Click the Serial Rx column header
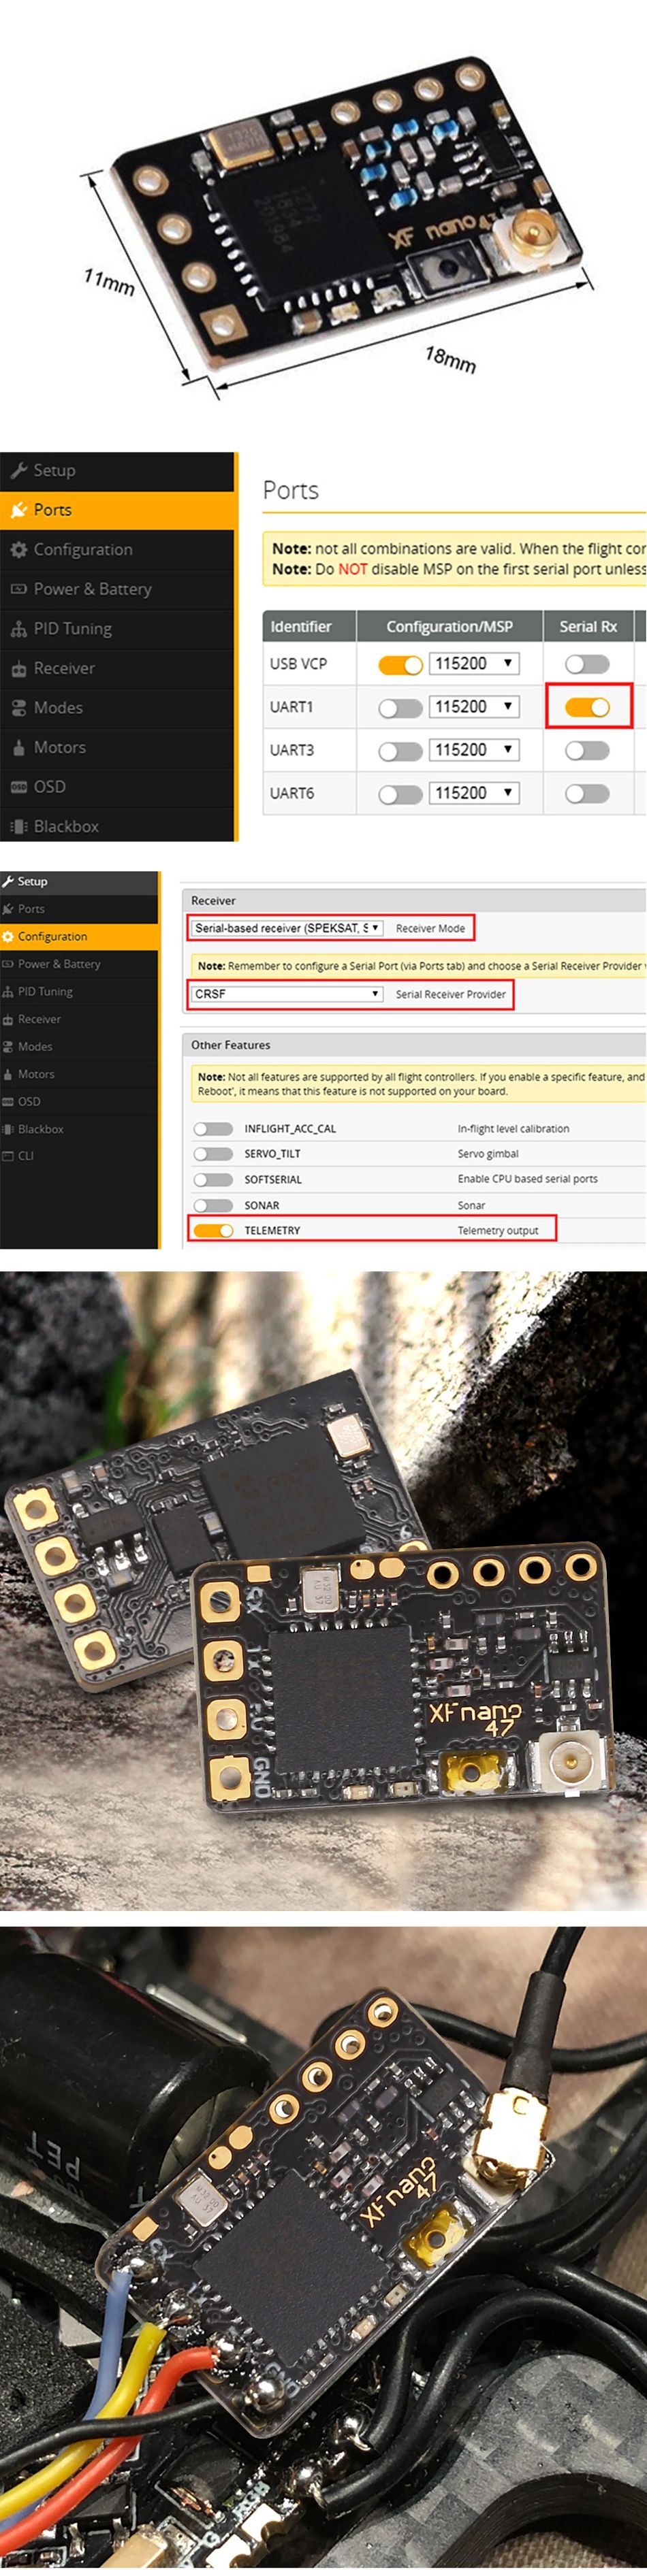The width and height of the screenshot is (647, 2576). coord(588,626)
